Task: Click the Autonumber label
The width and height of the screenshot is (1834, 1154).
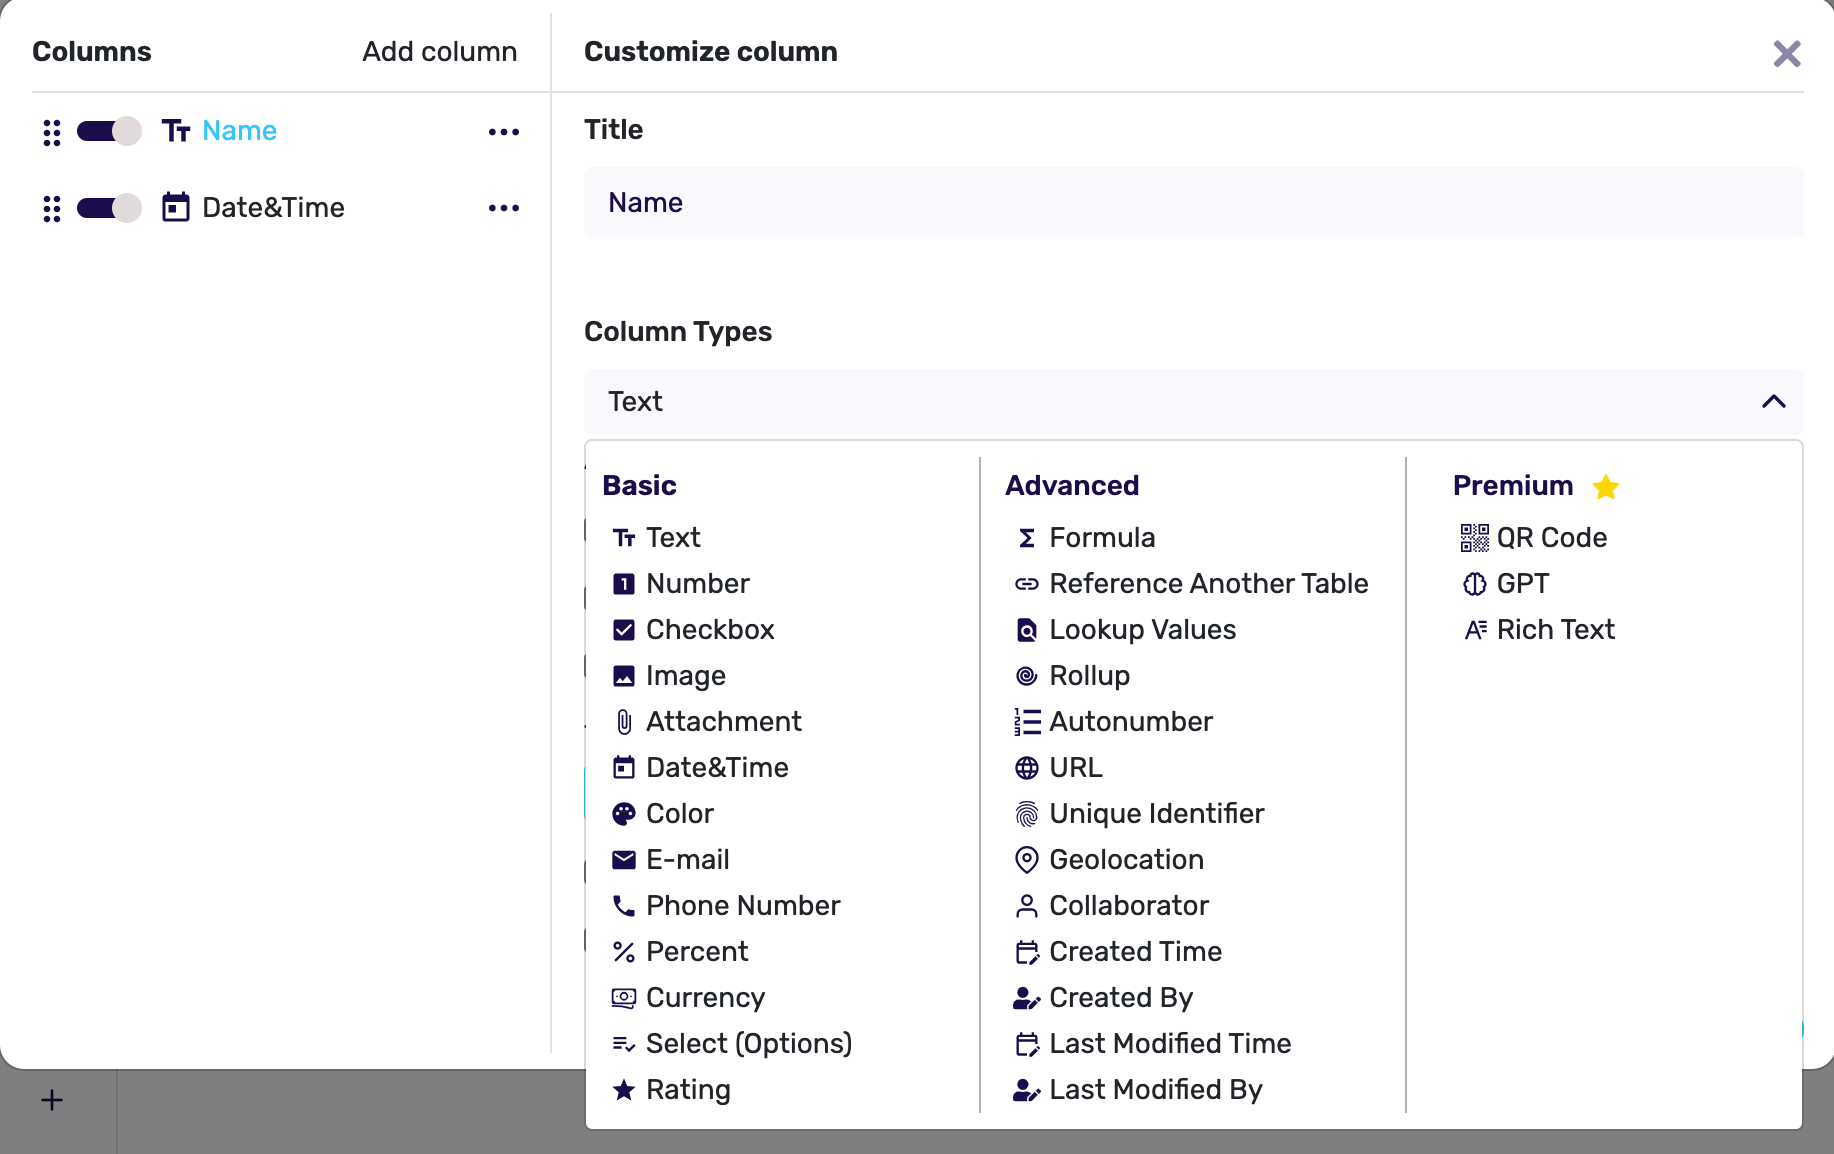Action: (x=1131, y=722)
